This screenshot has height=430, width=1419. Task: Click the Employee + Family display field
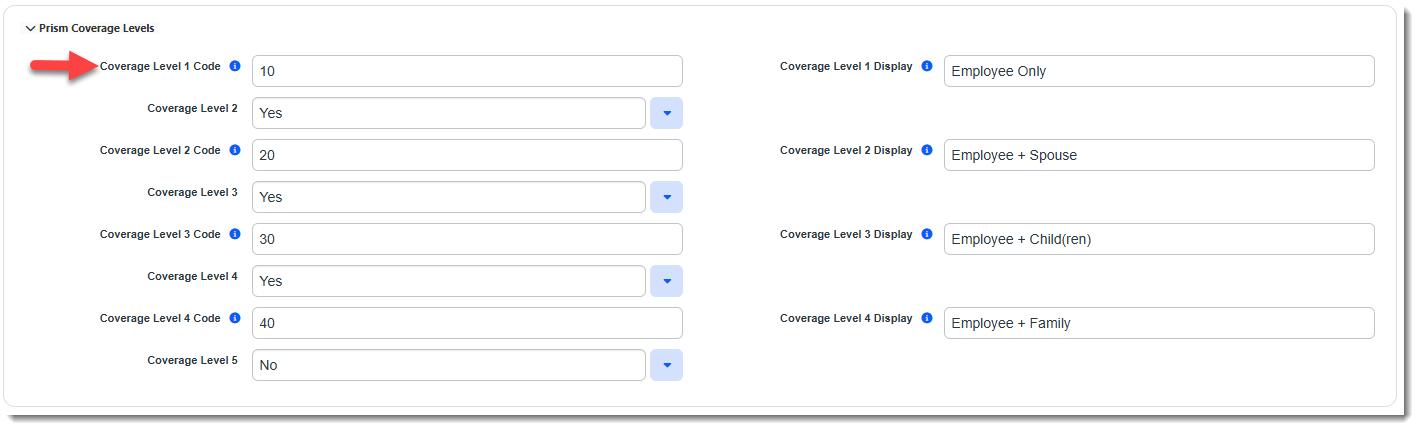pos(1159,323)
